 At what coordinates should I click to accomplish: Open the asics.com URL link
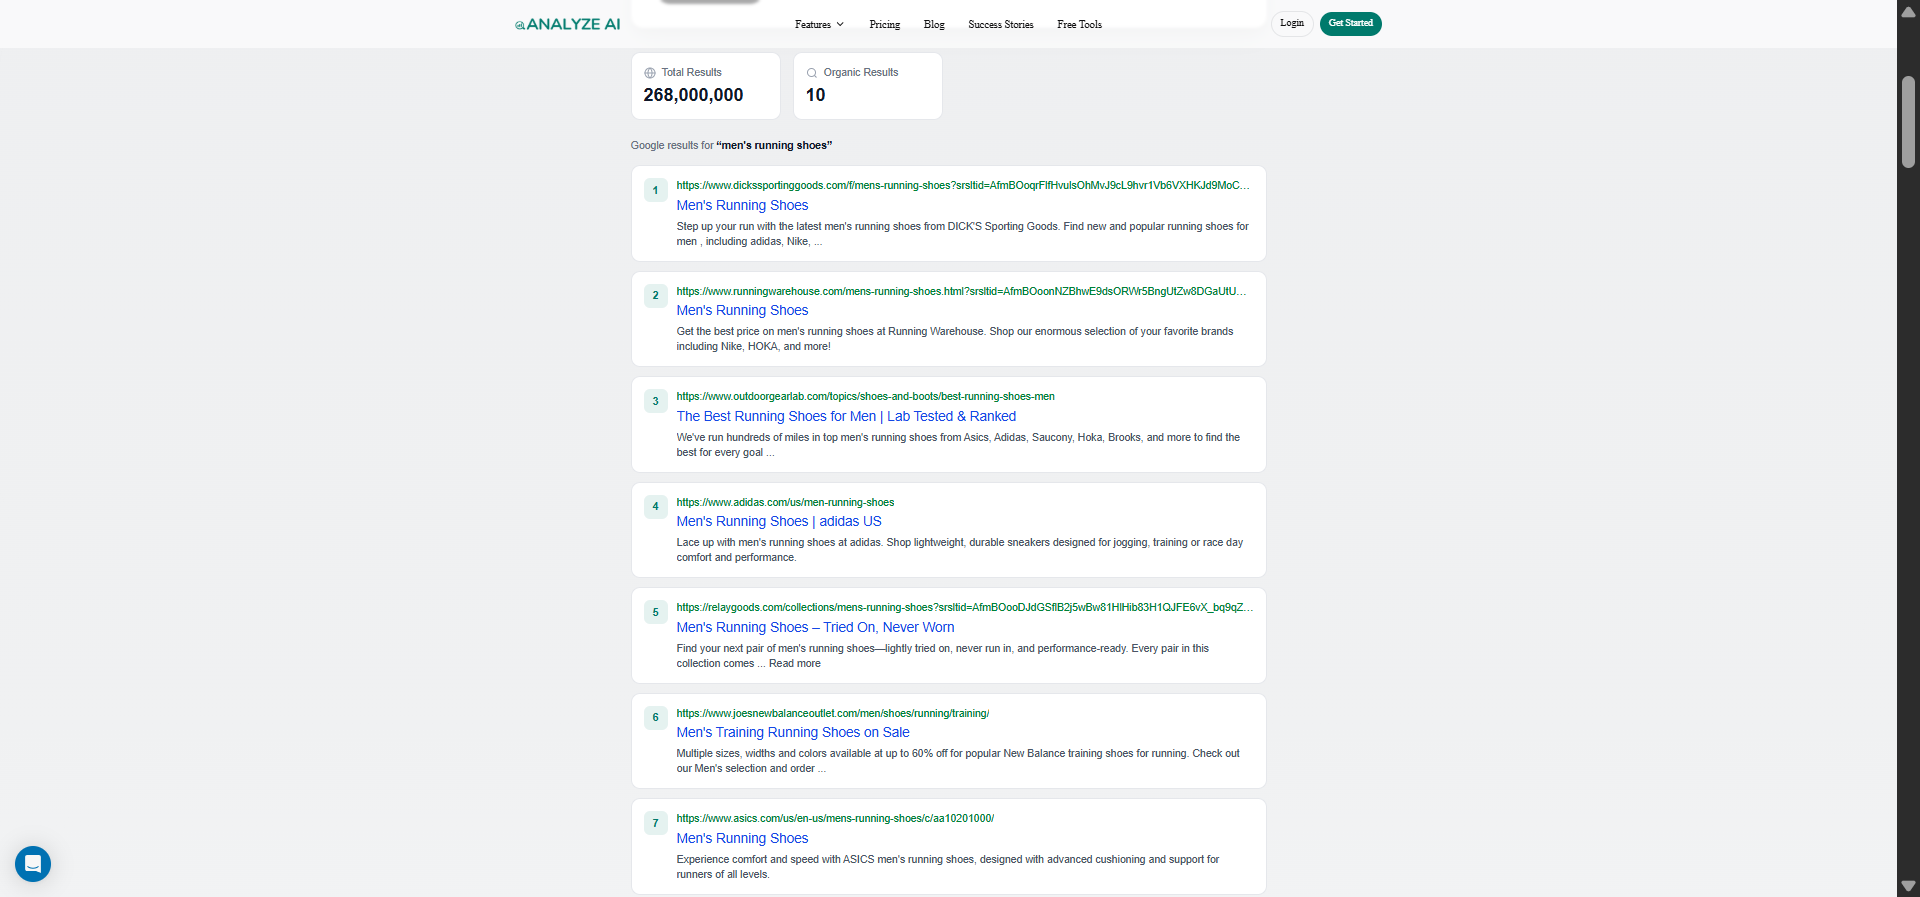tap(835, 819)
